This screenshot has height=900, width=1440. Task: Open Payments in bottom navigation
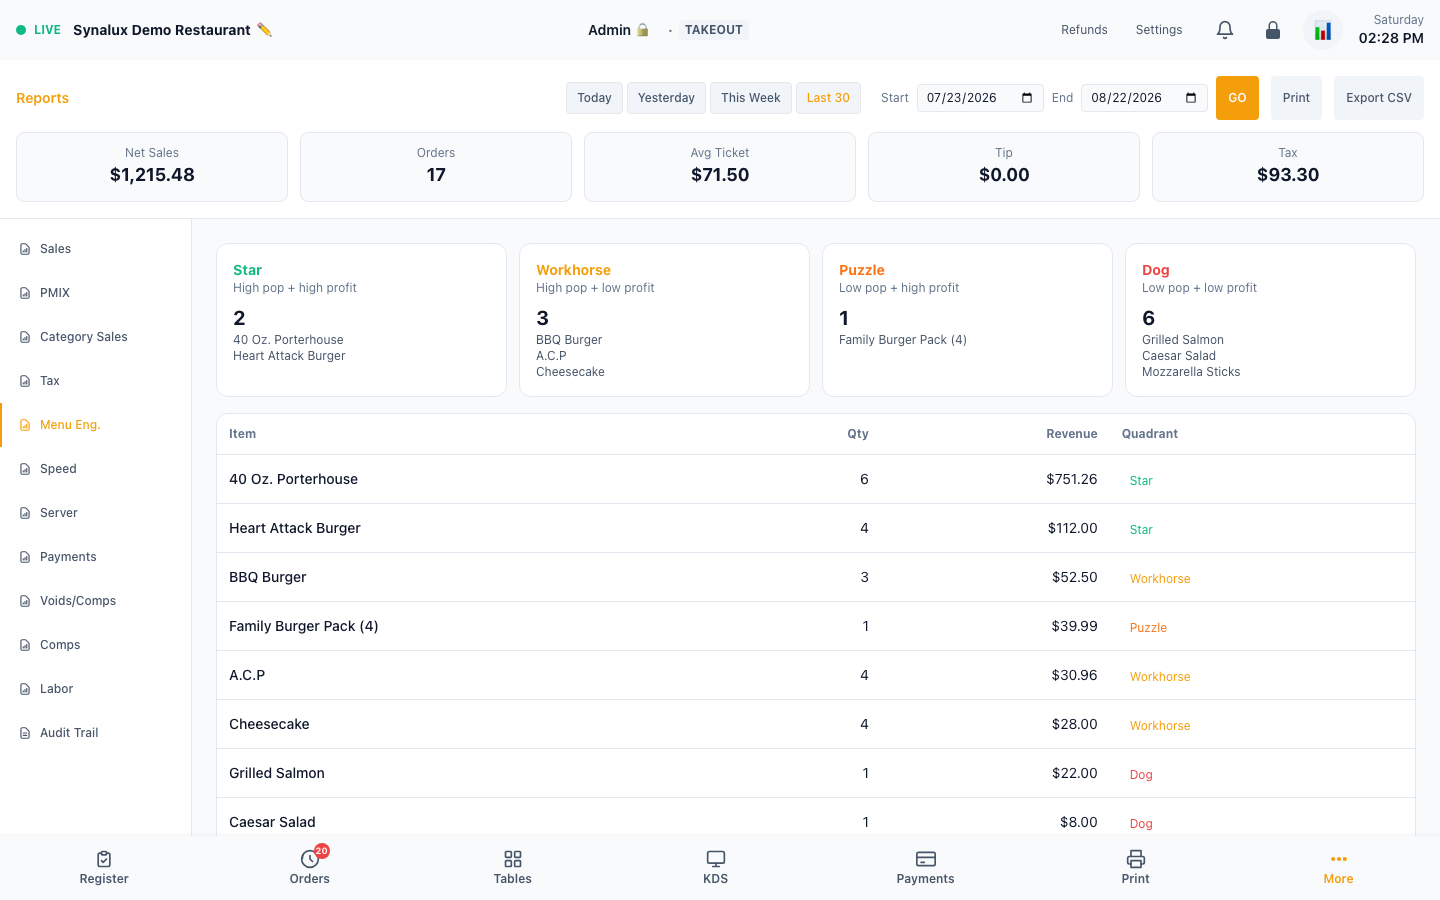coord(925,867)
